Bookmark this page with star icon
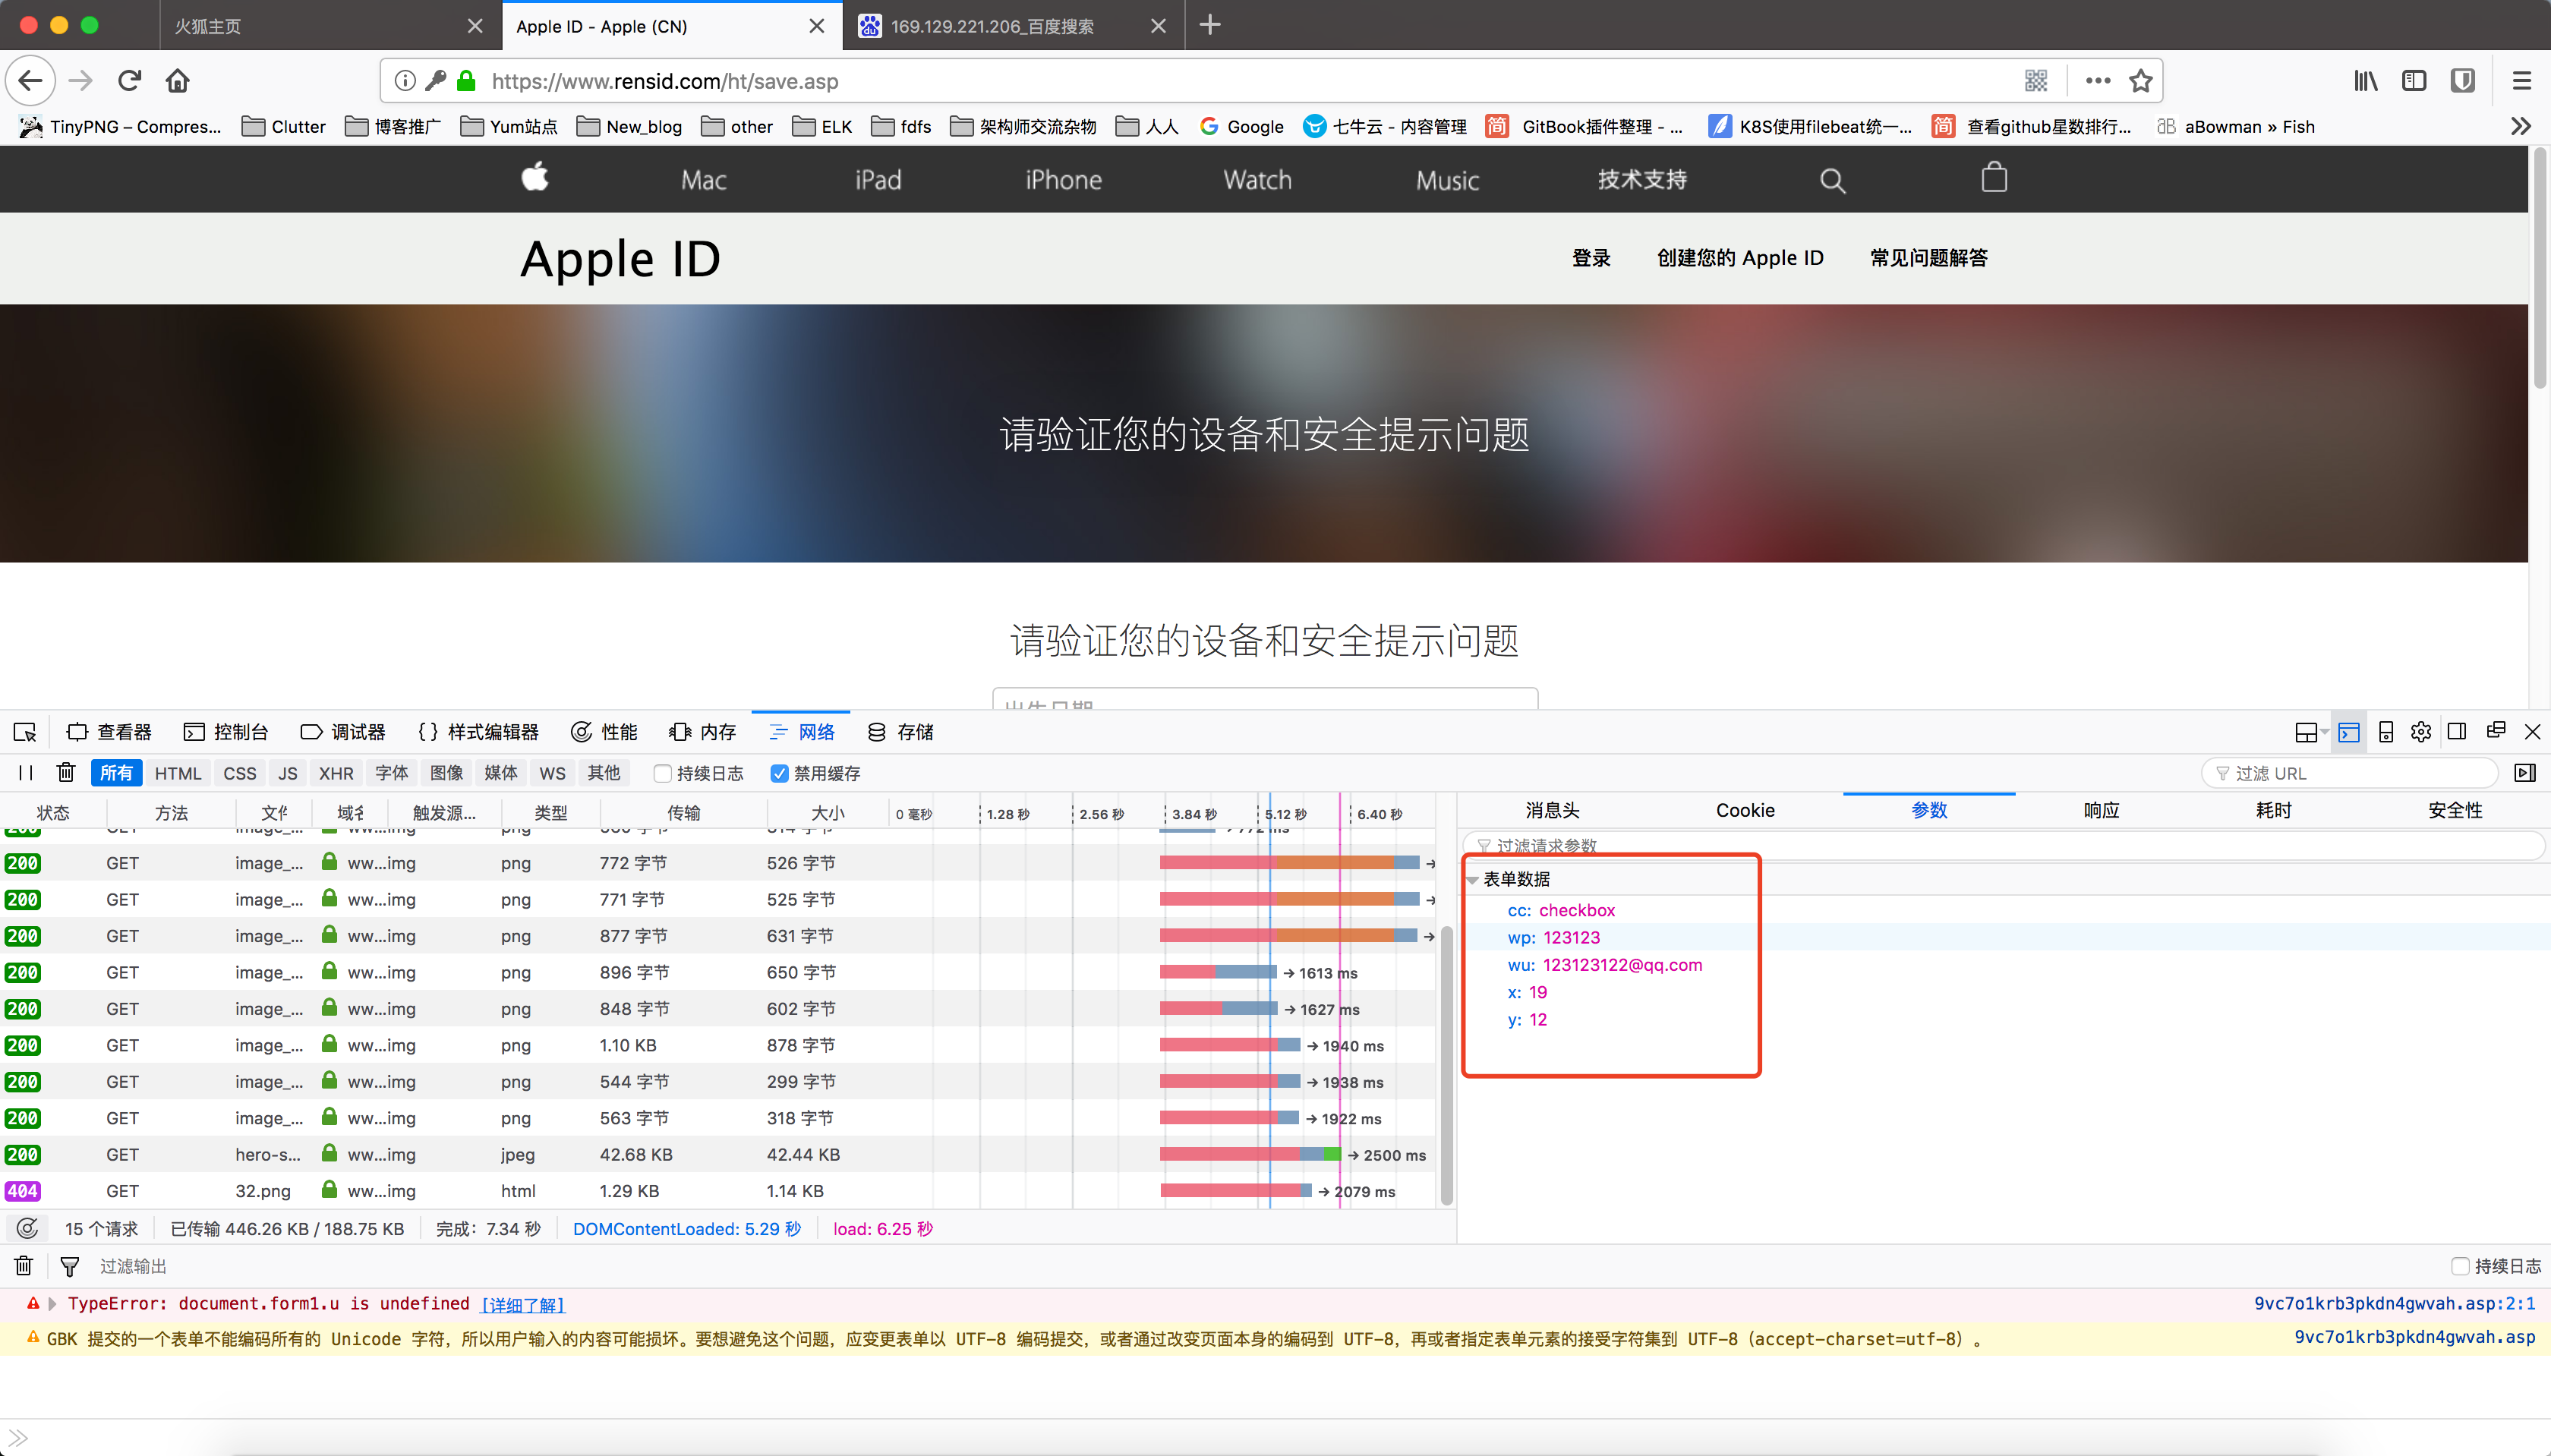 point(2141,81)
